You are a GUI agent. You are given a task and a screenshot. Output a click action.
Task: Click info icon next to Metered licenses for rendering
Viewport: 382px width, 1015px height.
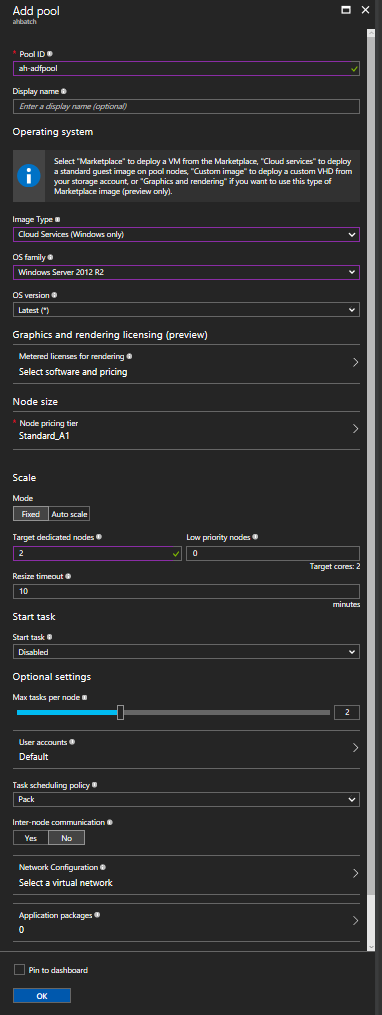(129, 357)
